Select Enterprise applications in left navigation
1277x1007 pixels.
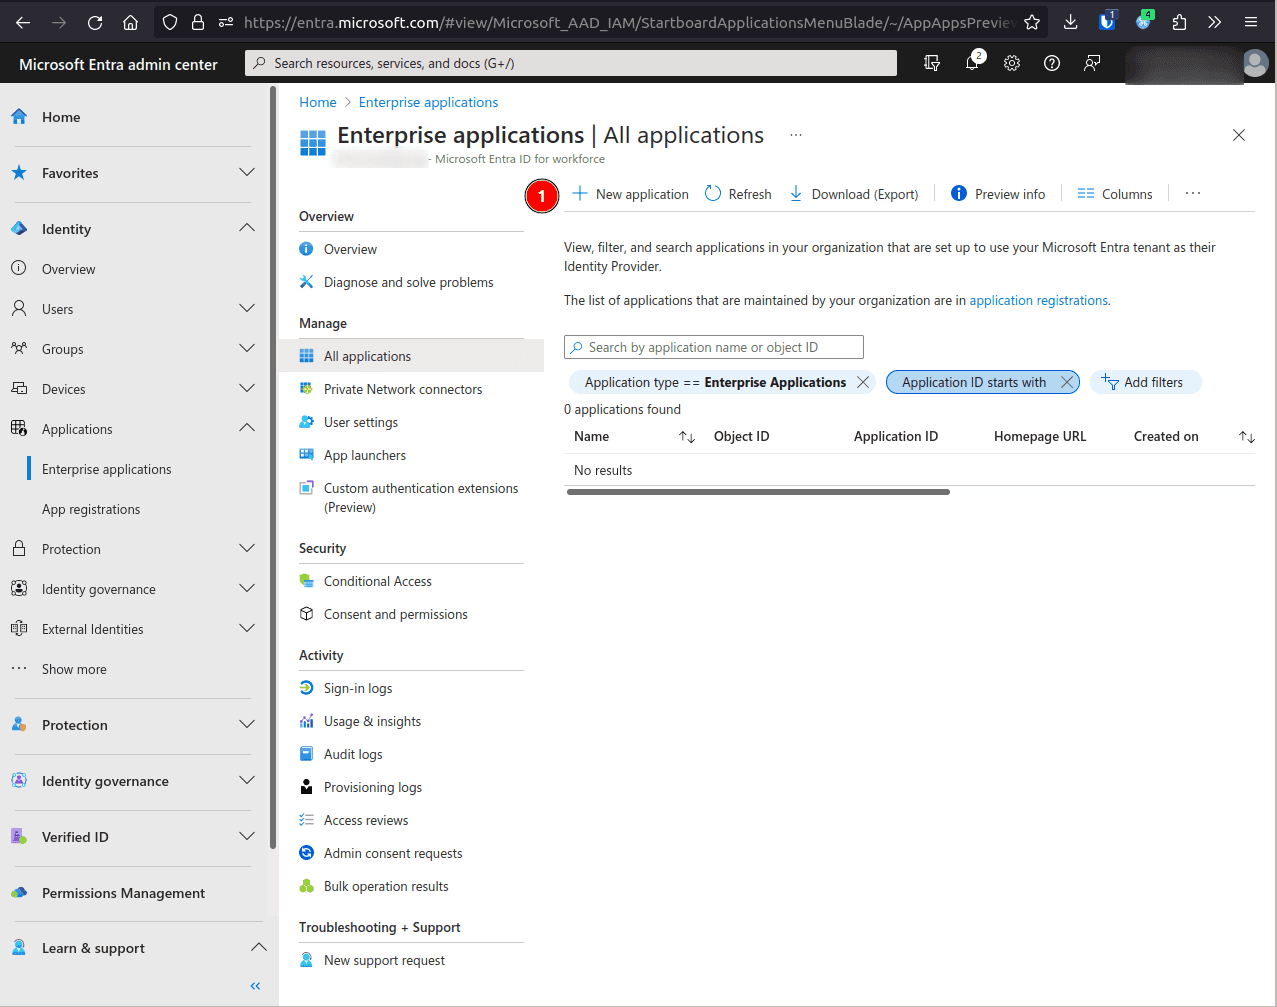click(107, 469)
